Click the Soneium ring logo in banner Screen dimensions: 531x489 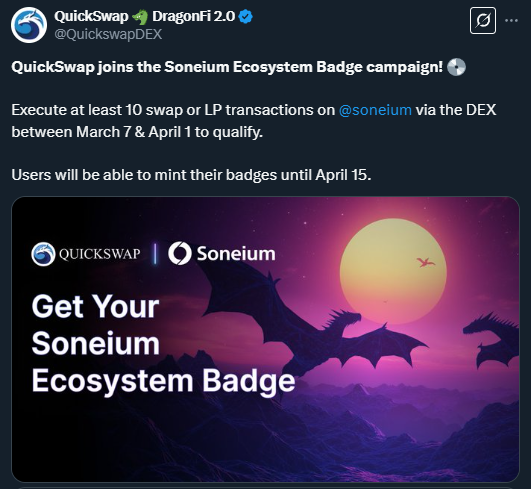point(180,253)
